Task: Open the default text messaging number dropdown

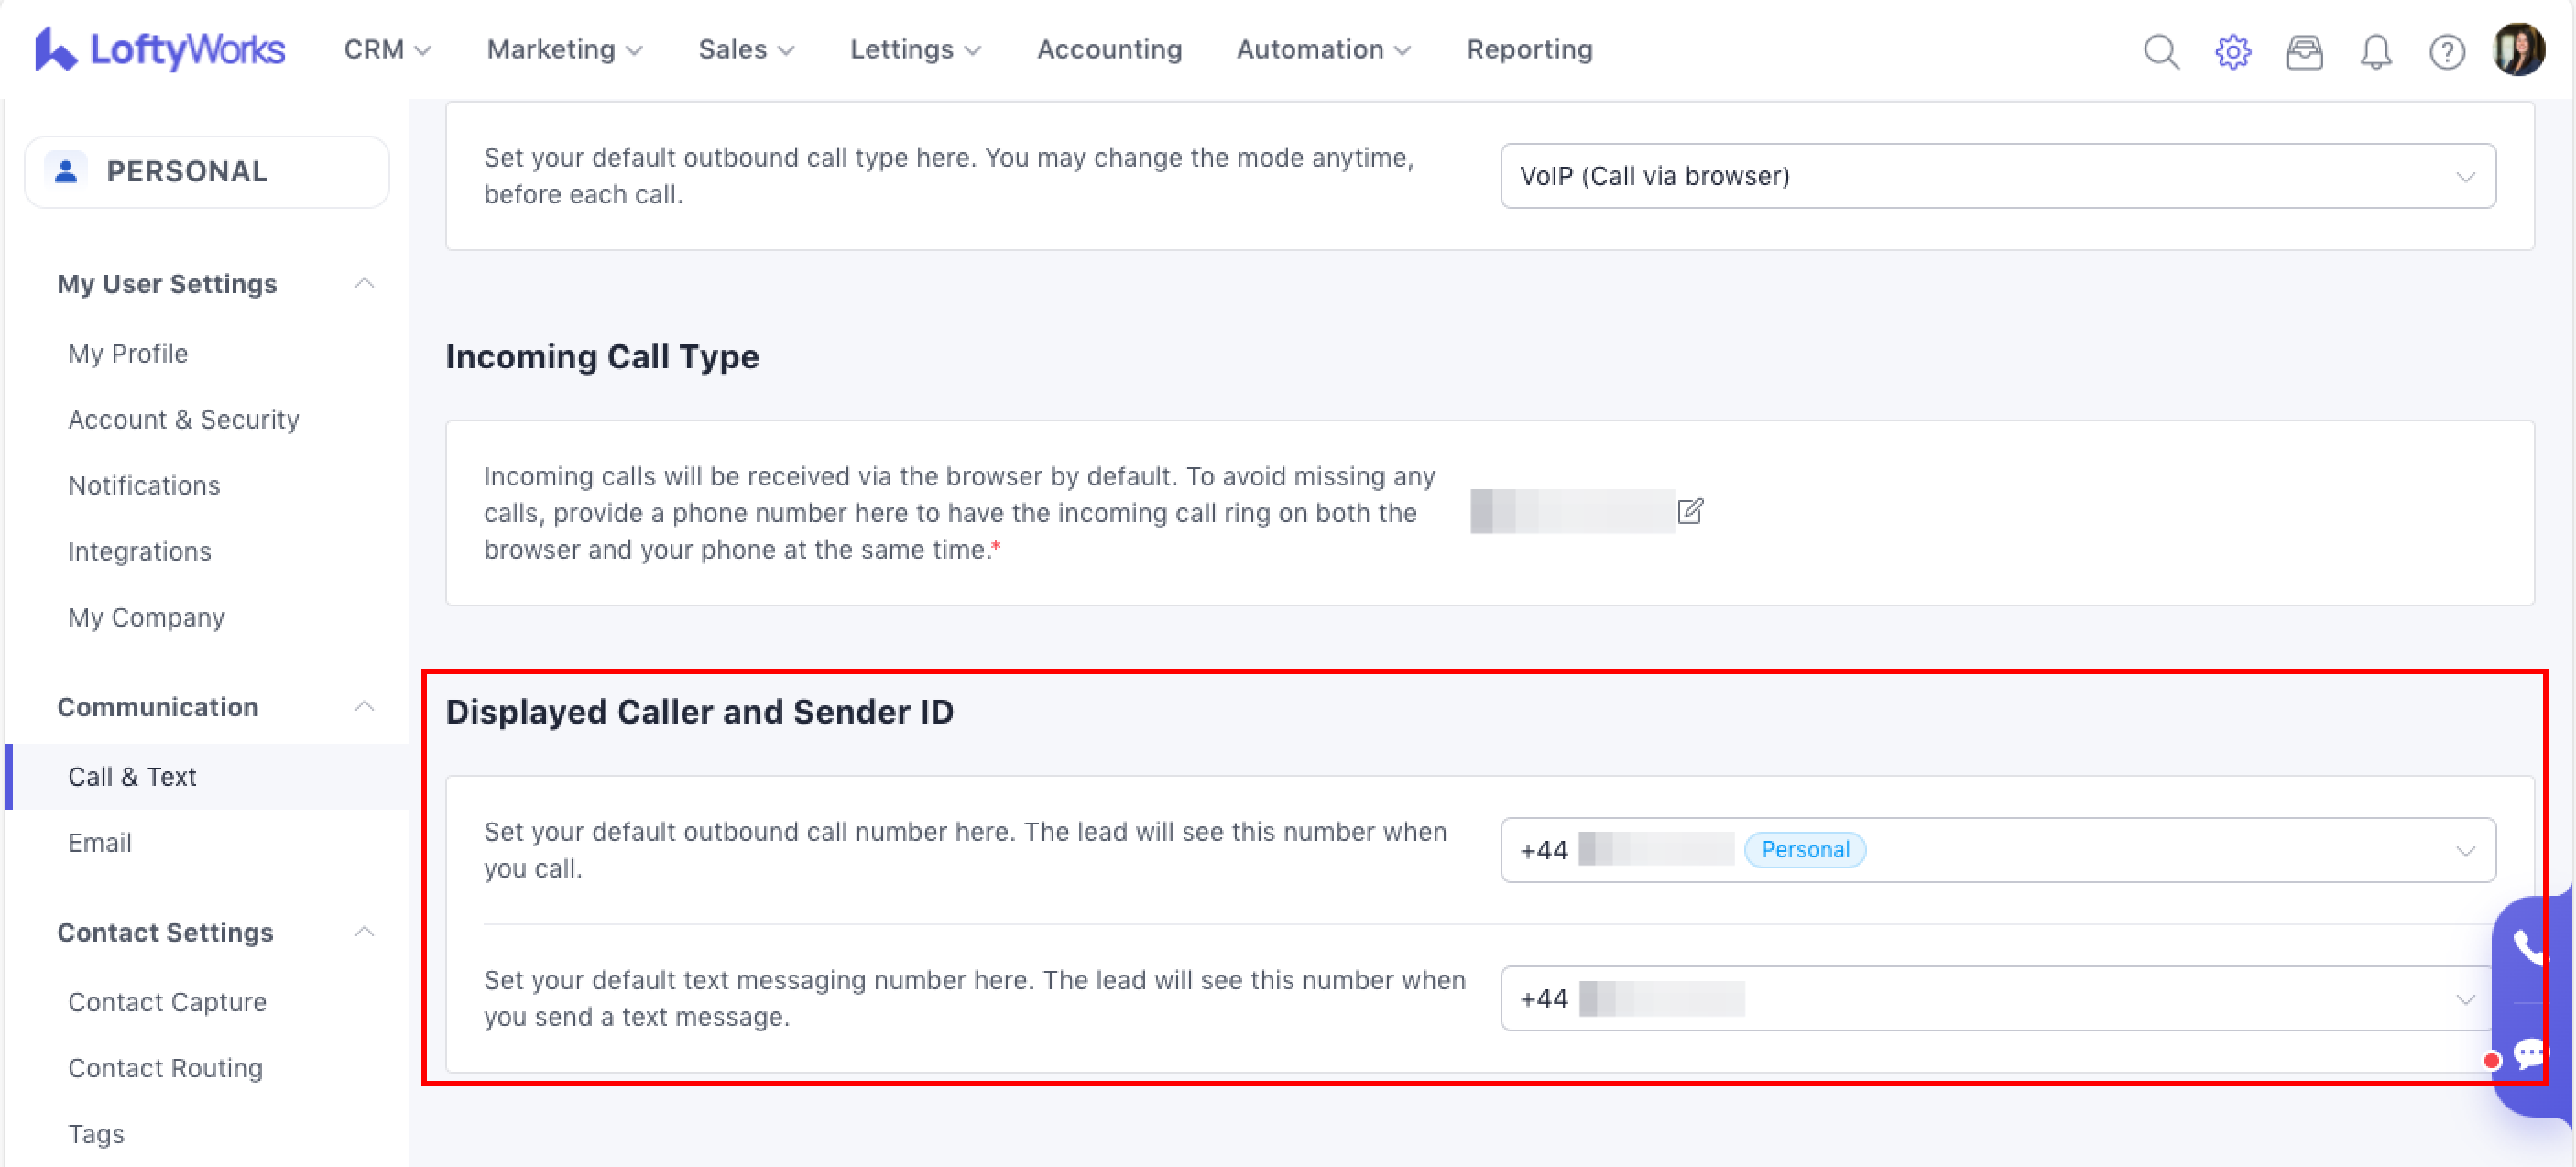Action: pyautogui.click(x=1997, y=998)
